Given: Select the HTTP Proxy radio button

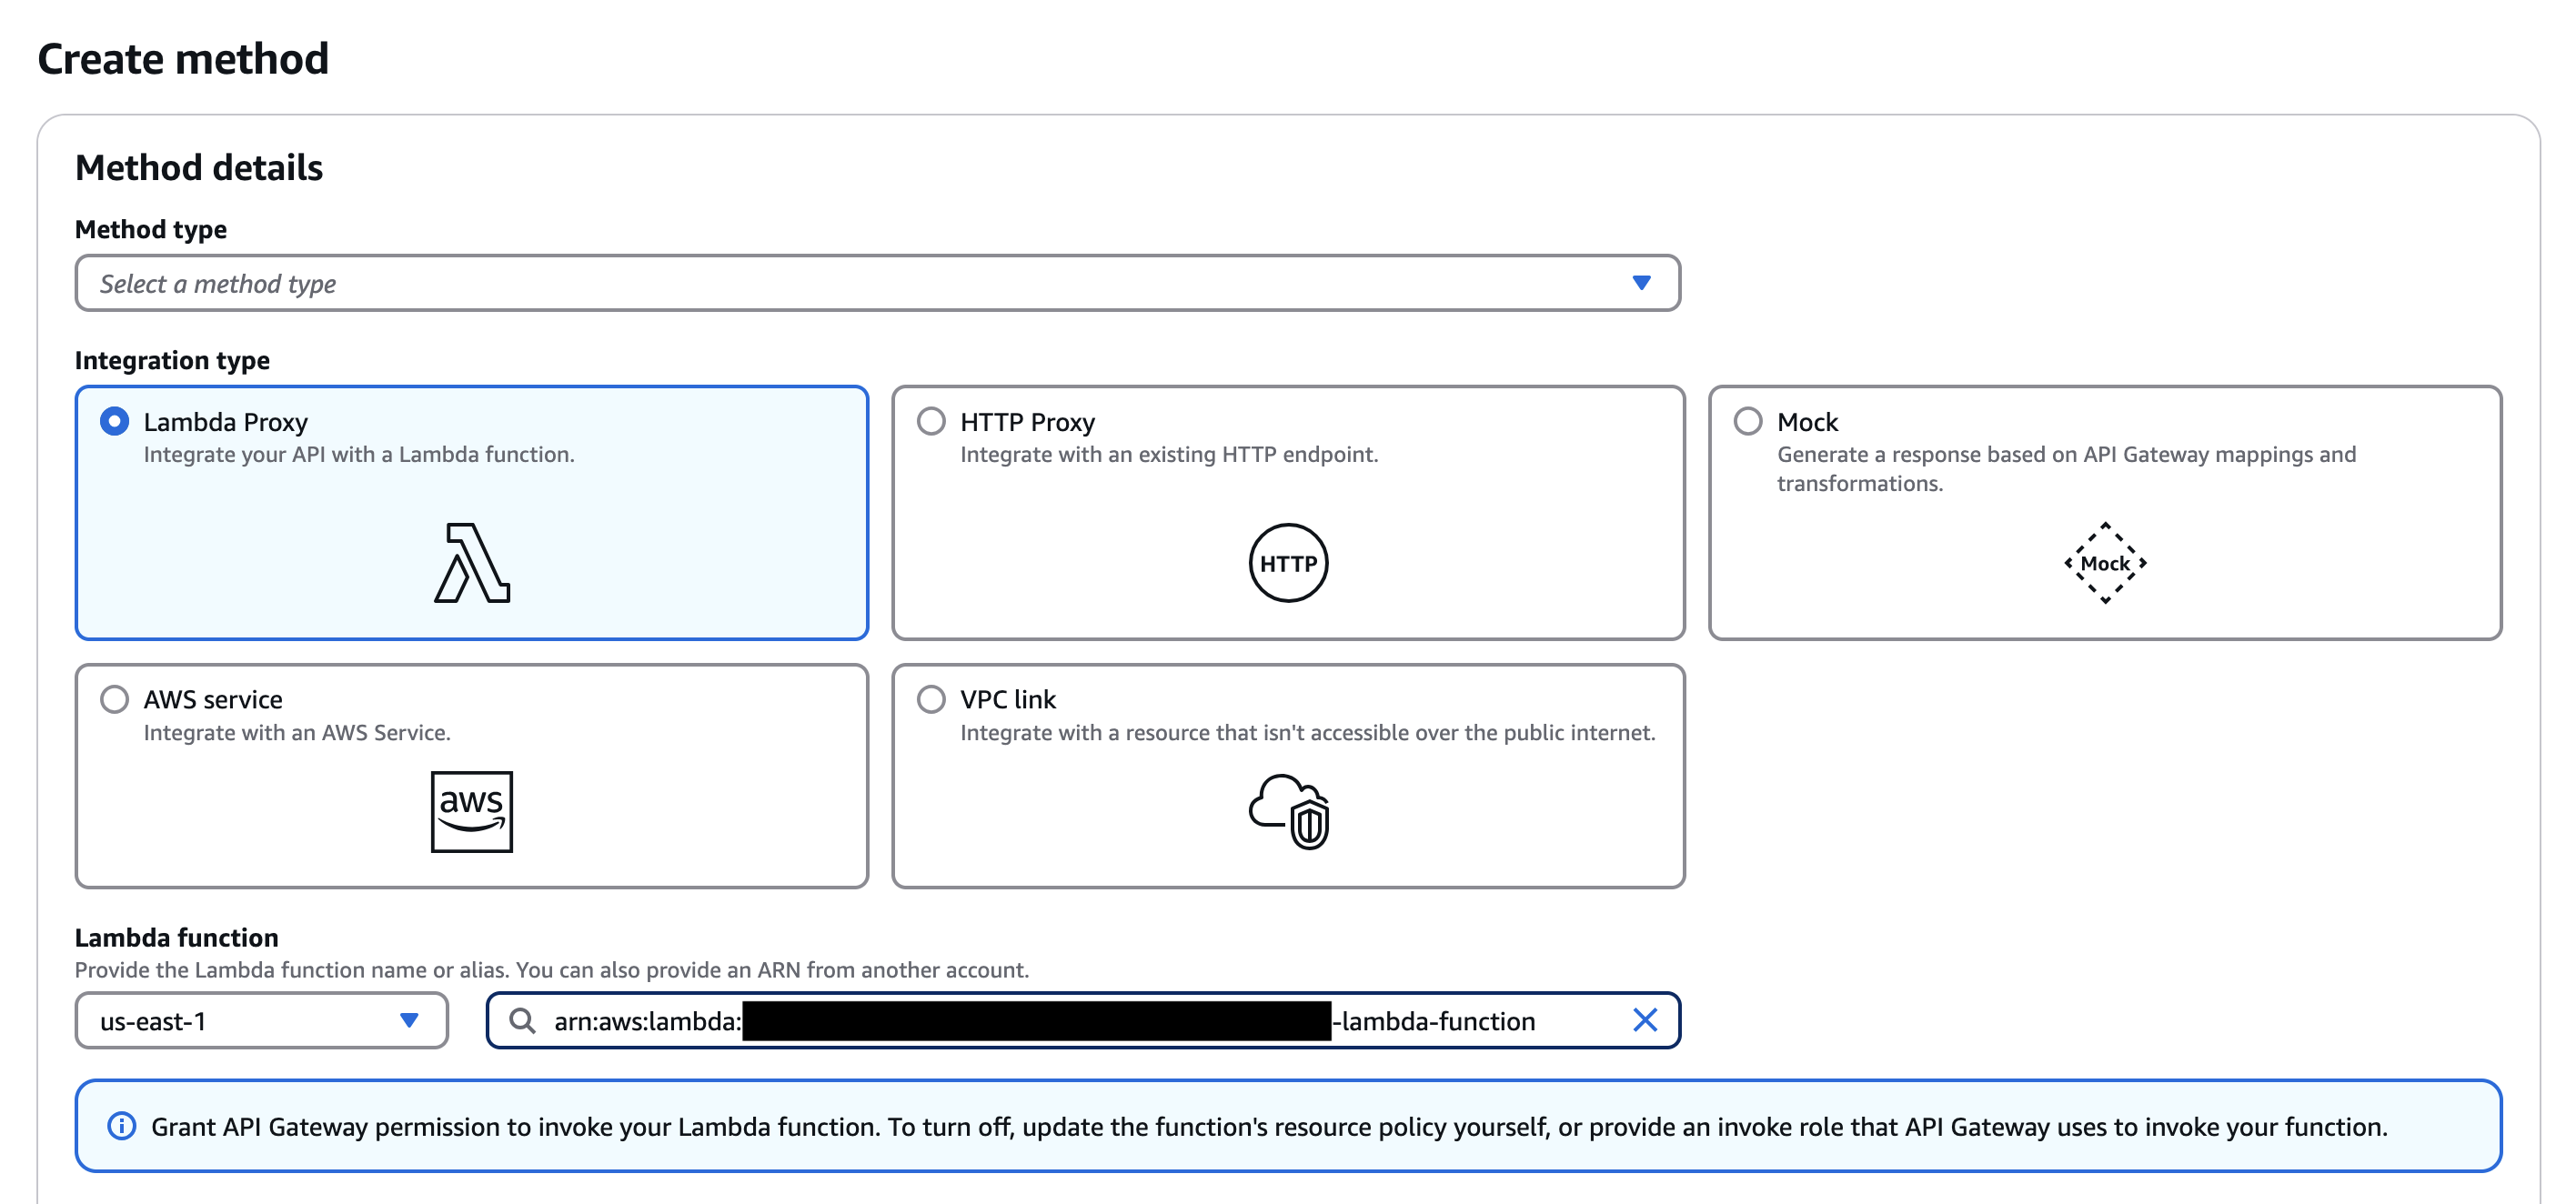Looking at the screenshot, I should click(x=931, y=421).
